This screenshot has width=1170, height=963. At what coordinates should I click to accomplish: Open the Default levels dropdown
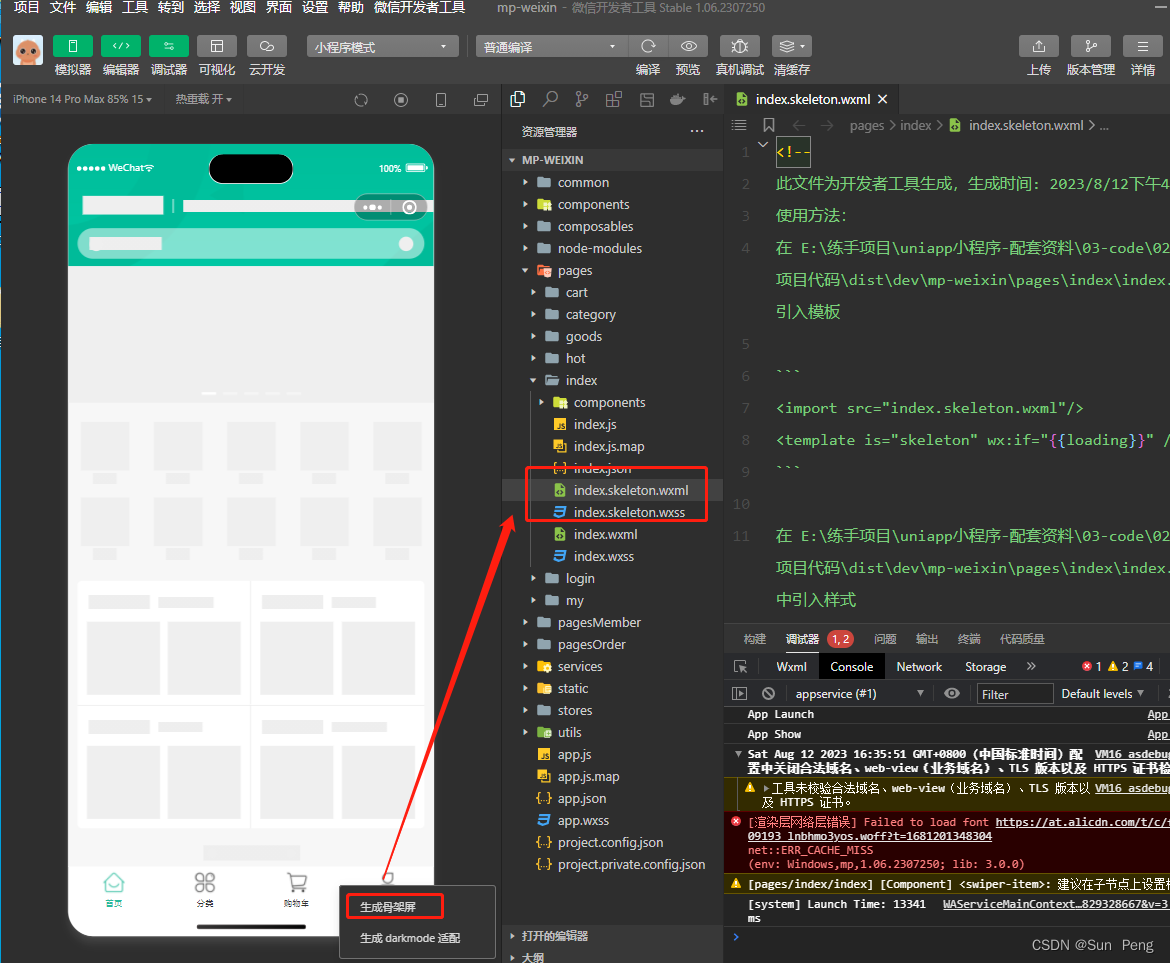(x=1102, y=694)
